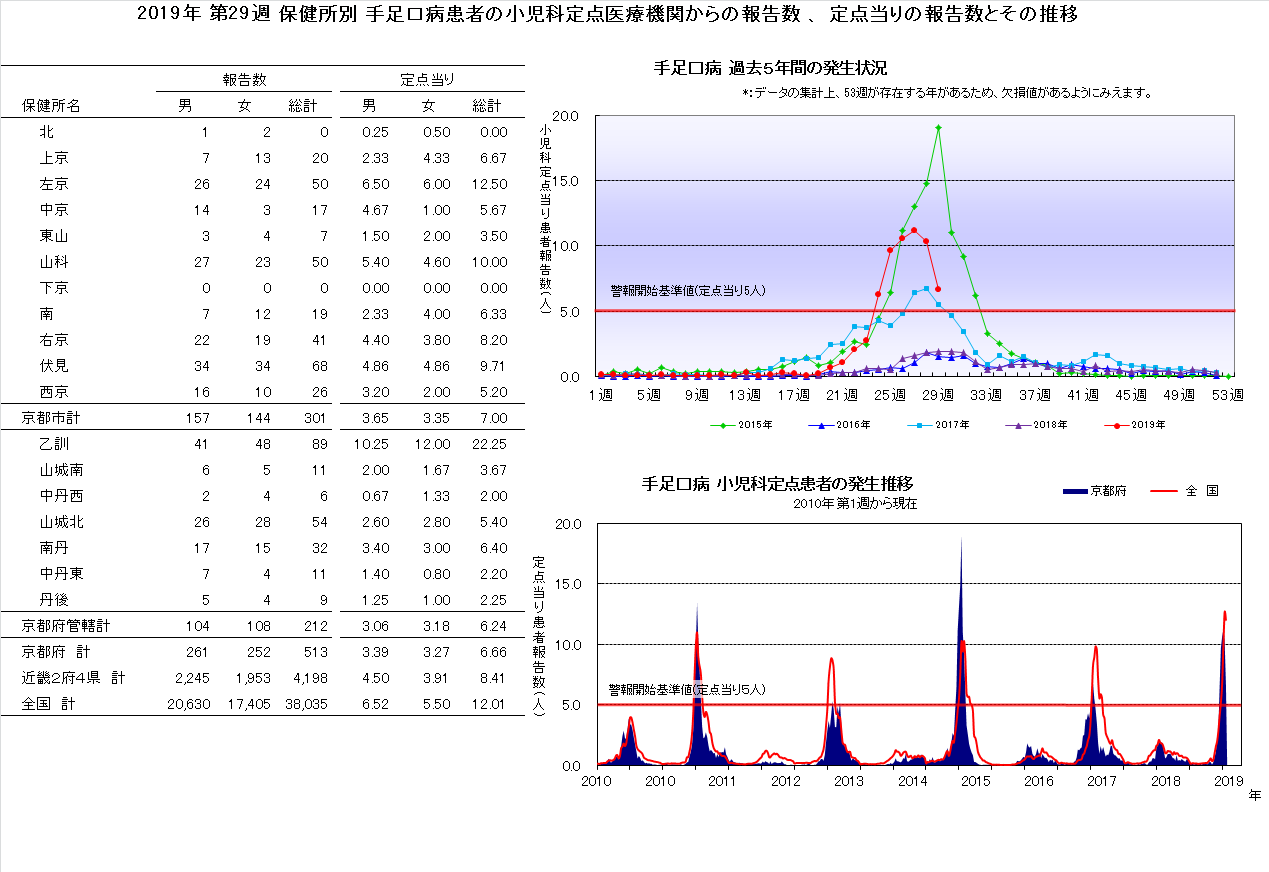Click the value 38,035 in 全国 row
Screen dimensions: 1269x872
pyautogui.click(x=306, y=704)
